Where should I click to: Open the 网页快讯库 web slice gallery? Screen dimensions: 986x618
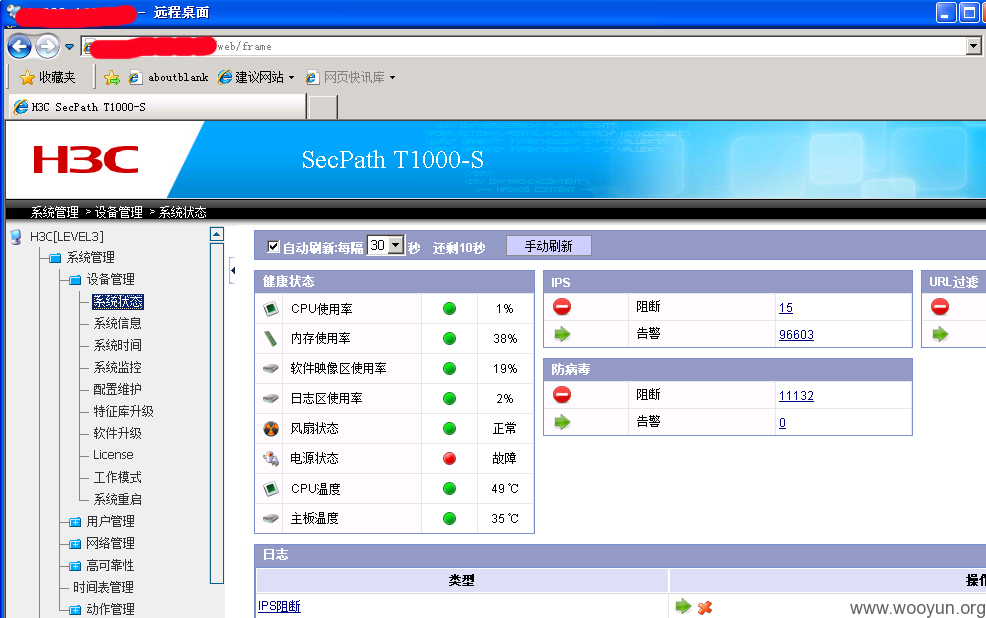350,77
